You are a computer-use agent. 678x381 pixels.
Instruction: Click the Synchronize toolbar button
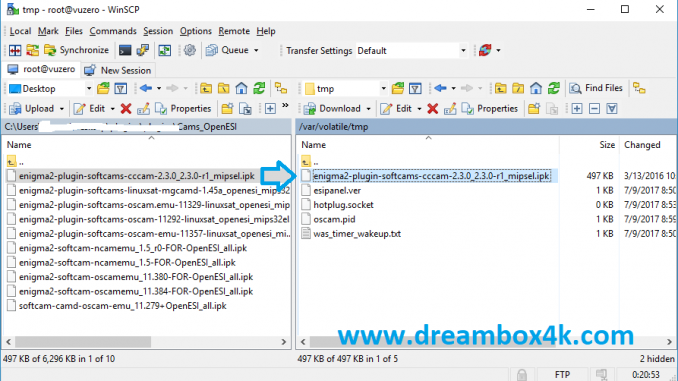[77, 50]
